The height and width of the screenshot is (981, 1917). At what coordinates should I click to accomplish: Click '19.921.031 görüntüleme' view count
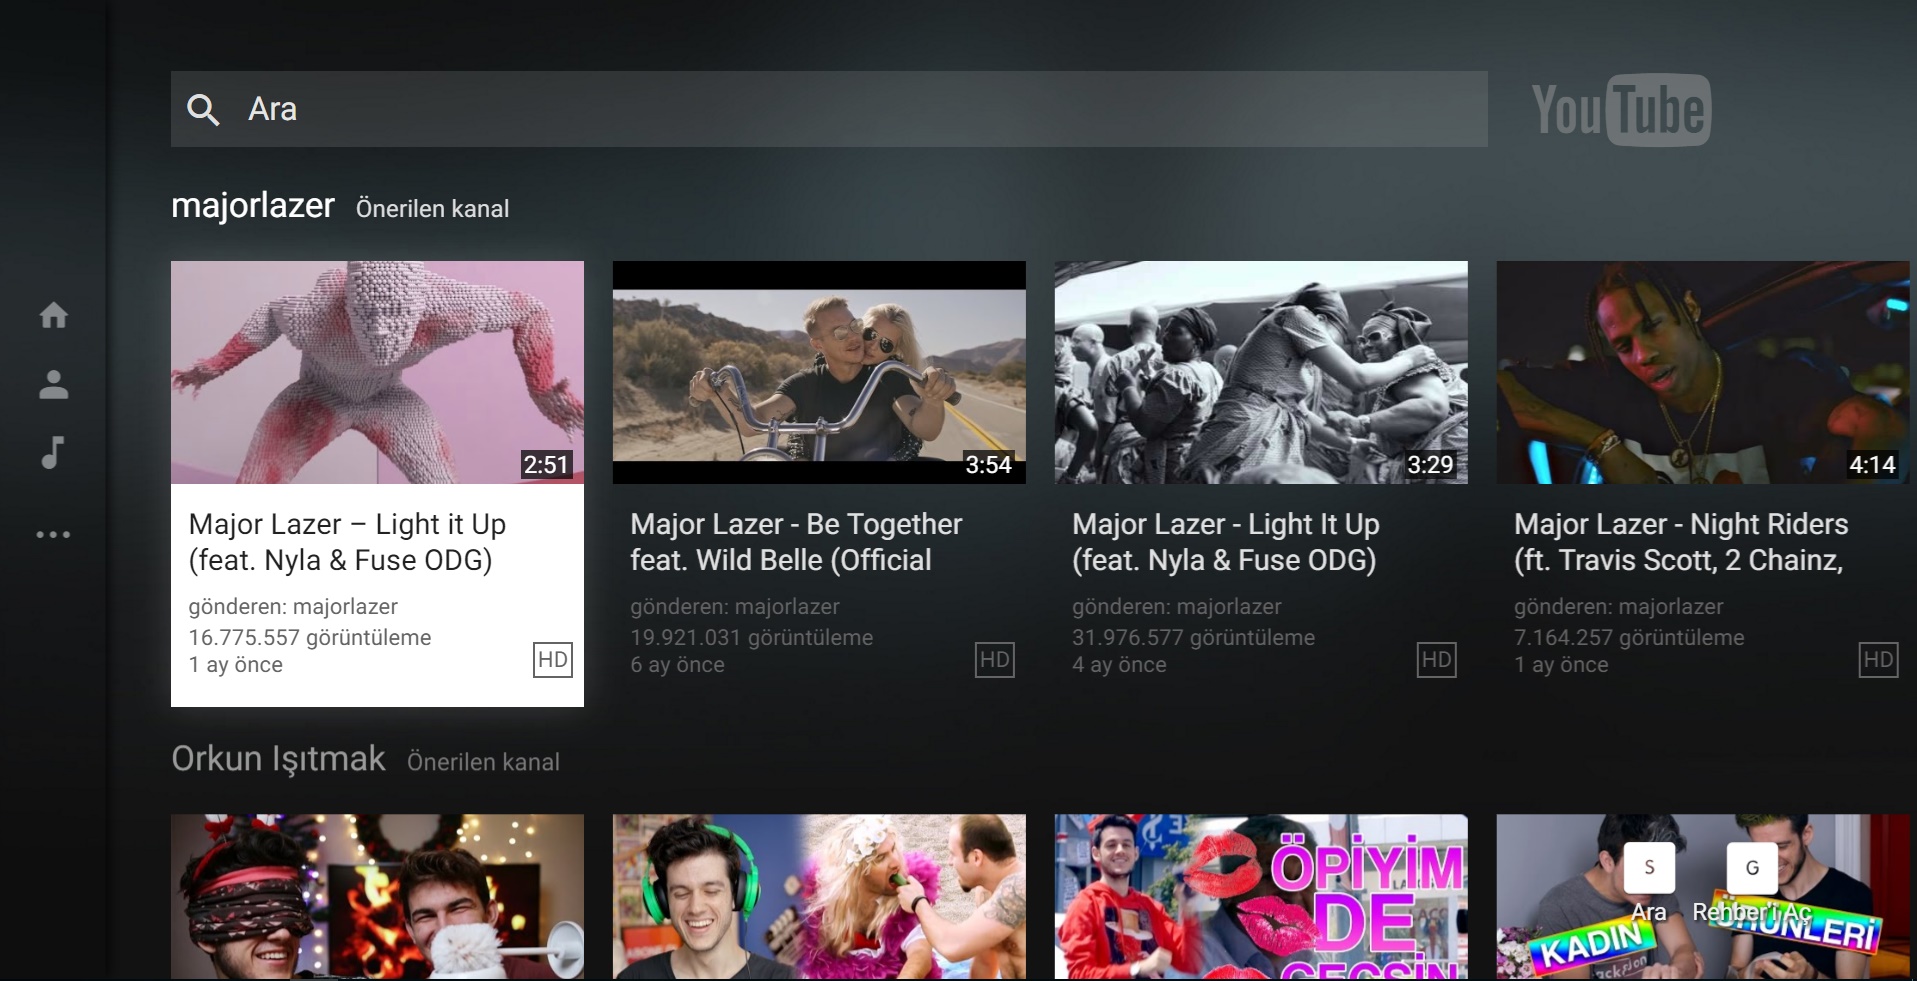point(752,638)
